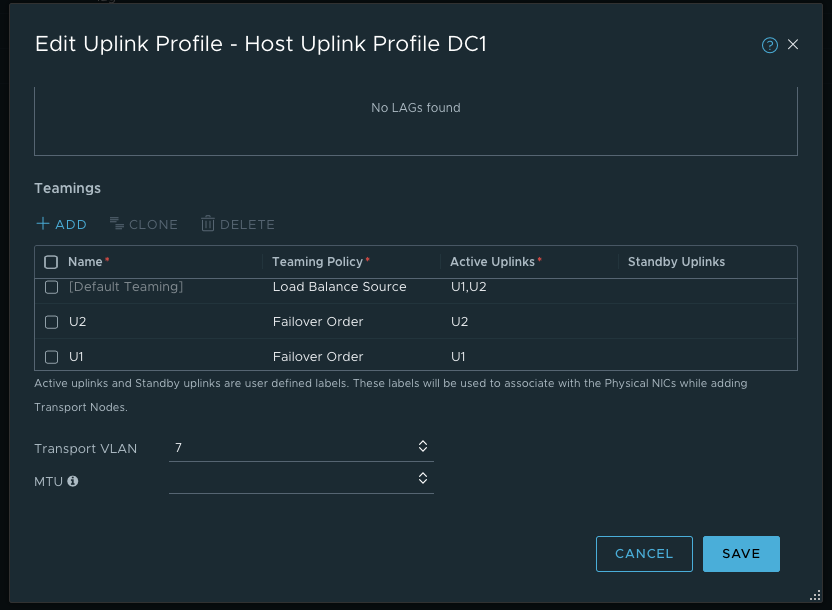Viewport: 832px width, 610px height.
Task: Add a new teaming entry
Action: [x=62, y=224]
